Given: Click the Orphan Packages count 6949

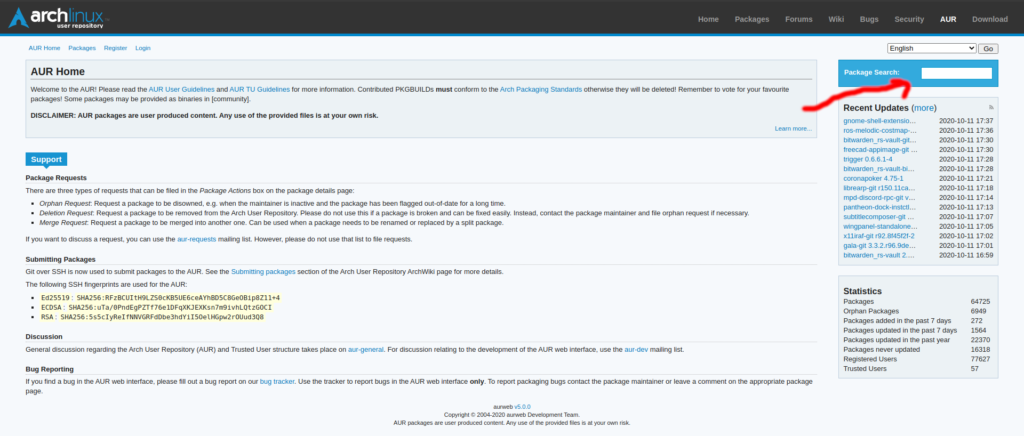Looking at the screenshot, I should 980,311.
